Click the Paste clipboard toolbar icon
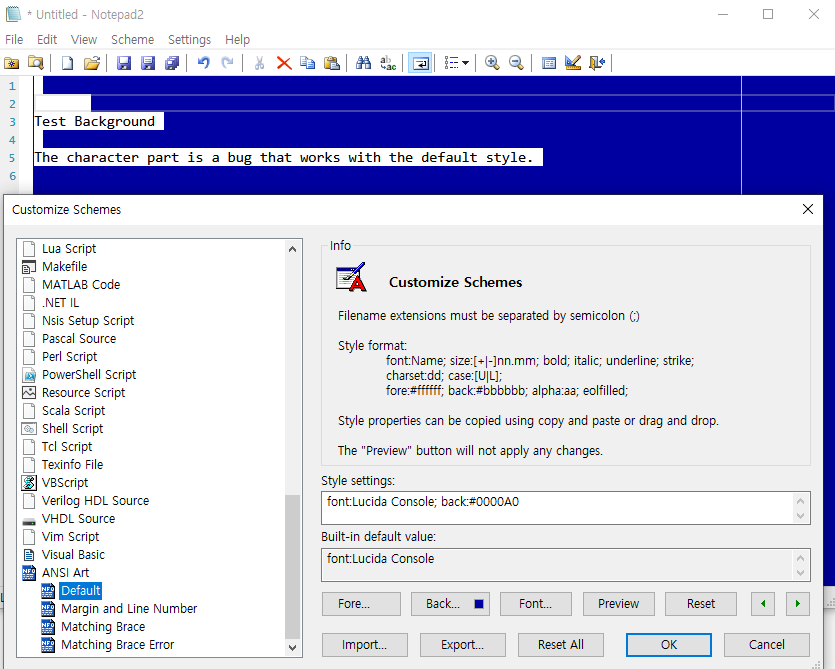This screenshot has height=669, width=835. click(x=332, y=63)
